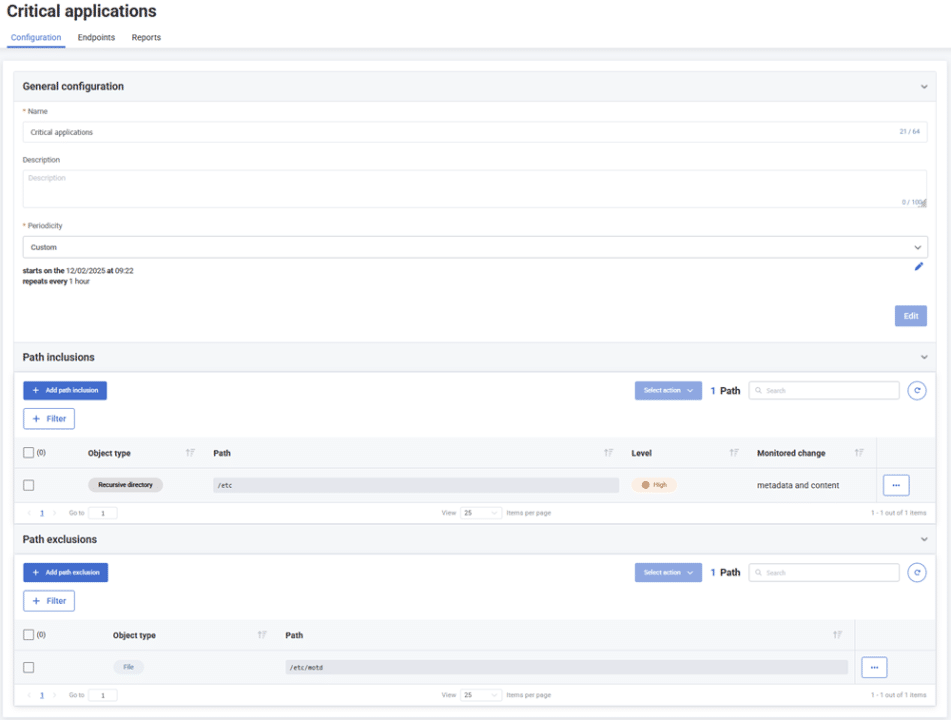The width and height of the screenshot is (951, 720).
Task: Collapse the General configuration section
Action: [923, 86]
